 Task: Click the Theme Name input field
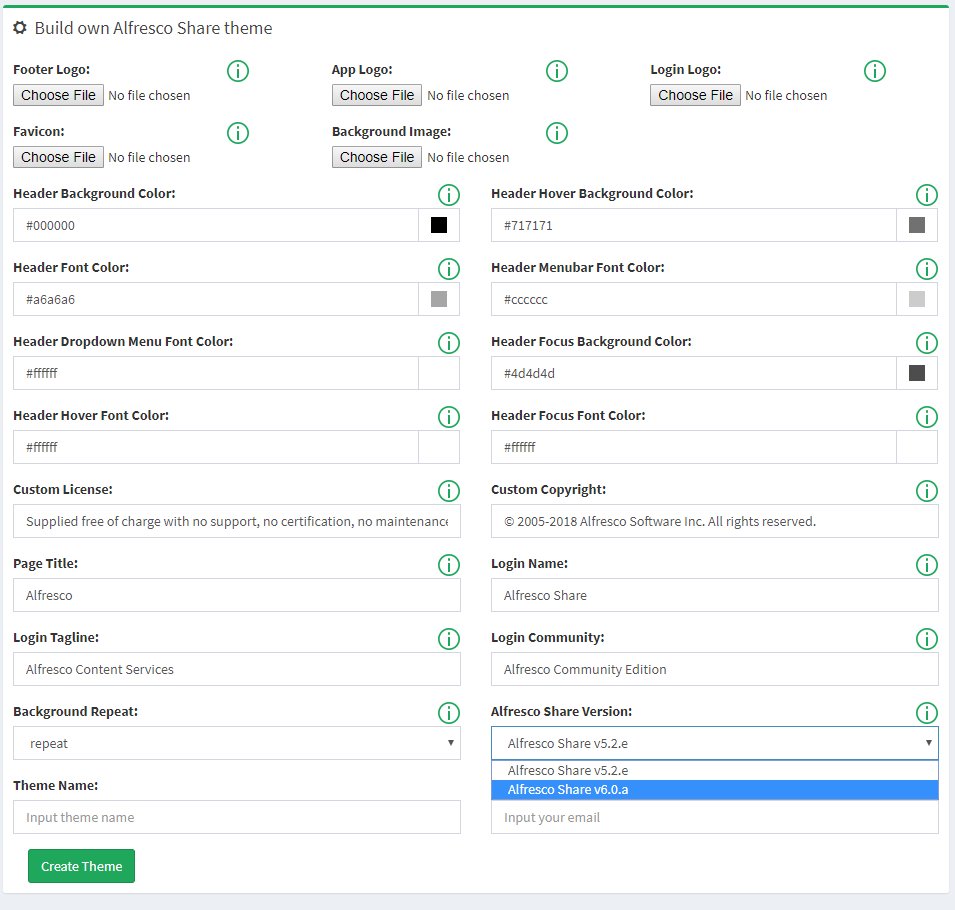pos(236,817)
